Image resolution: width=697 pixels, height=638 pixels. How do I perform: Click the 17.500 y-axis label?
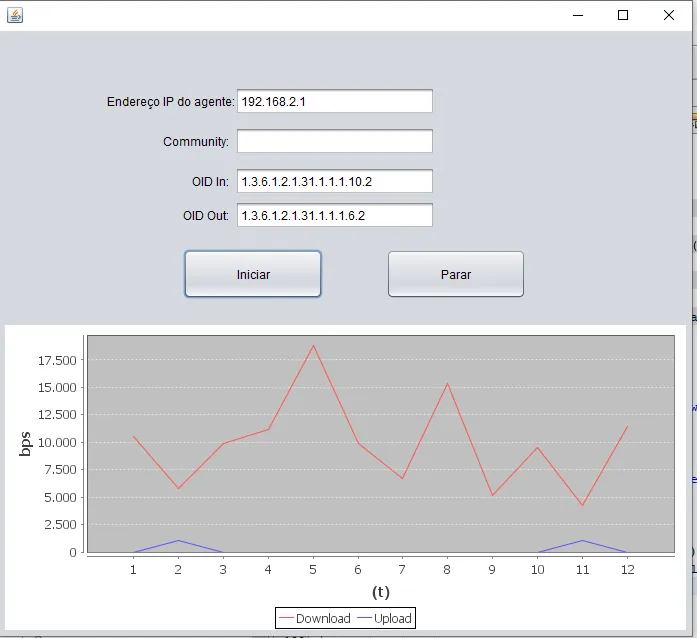pyautogui.click(x=57, y=361)
